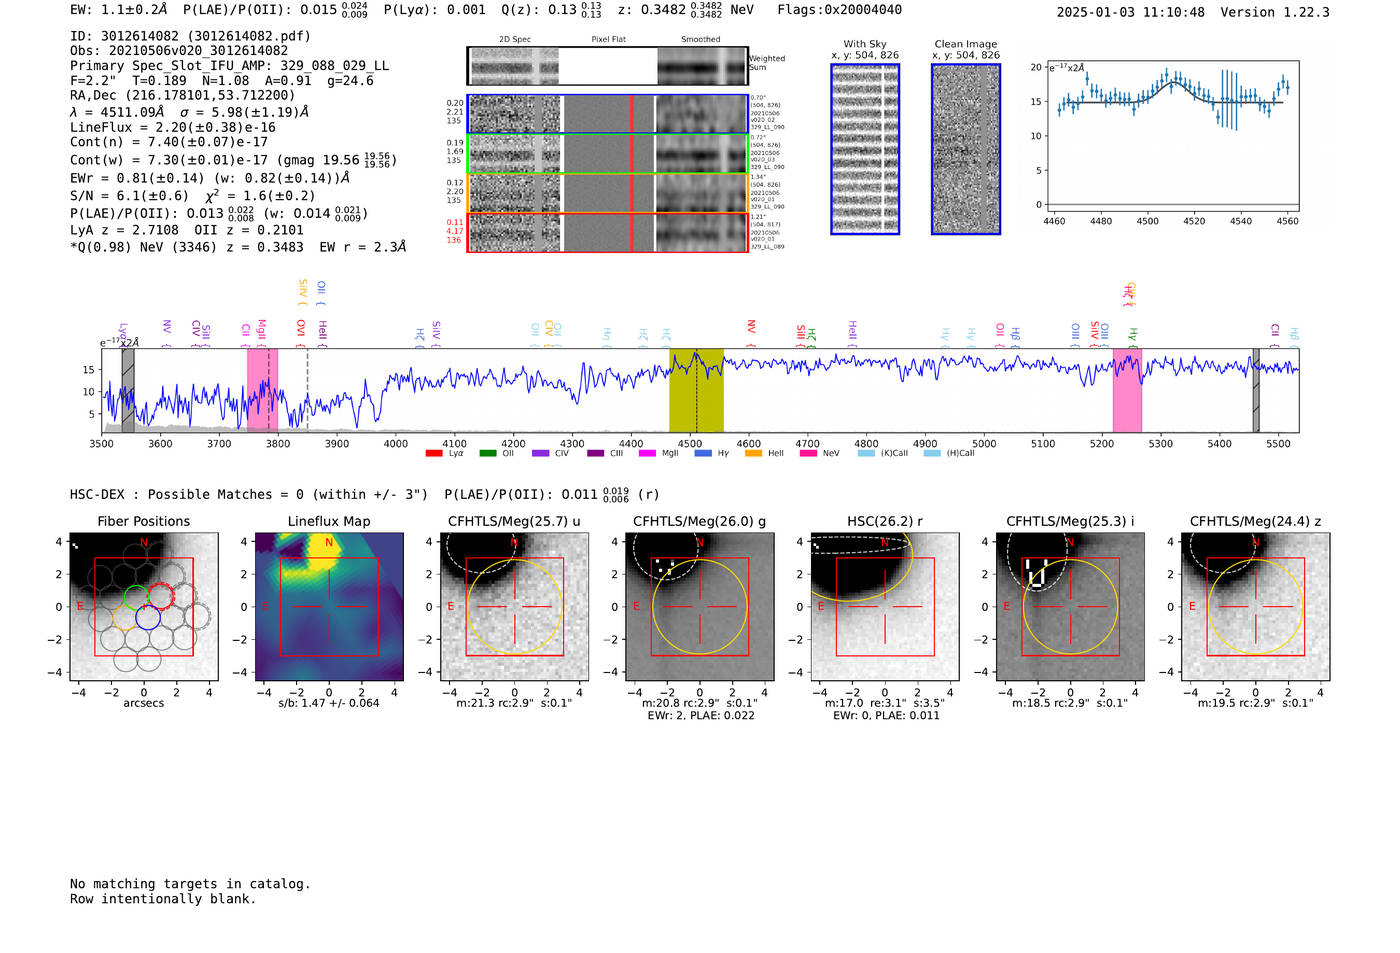This screenshot has width=1400, height=953.
Task: Click the red dashed fiber circle
Action: [161, 597]
